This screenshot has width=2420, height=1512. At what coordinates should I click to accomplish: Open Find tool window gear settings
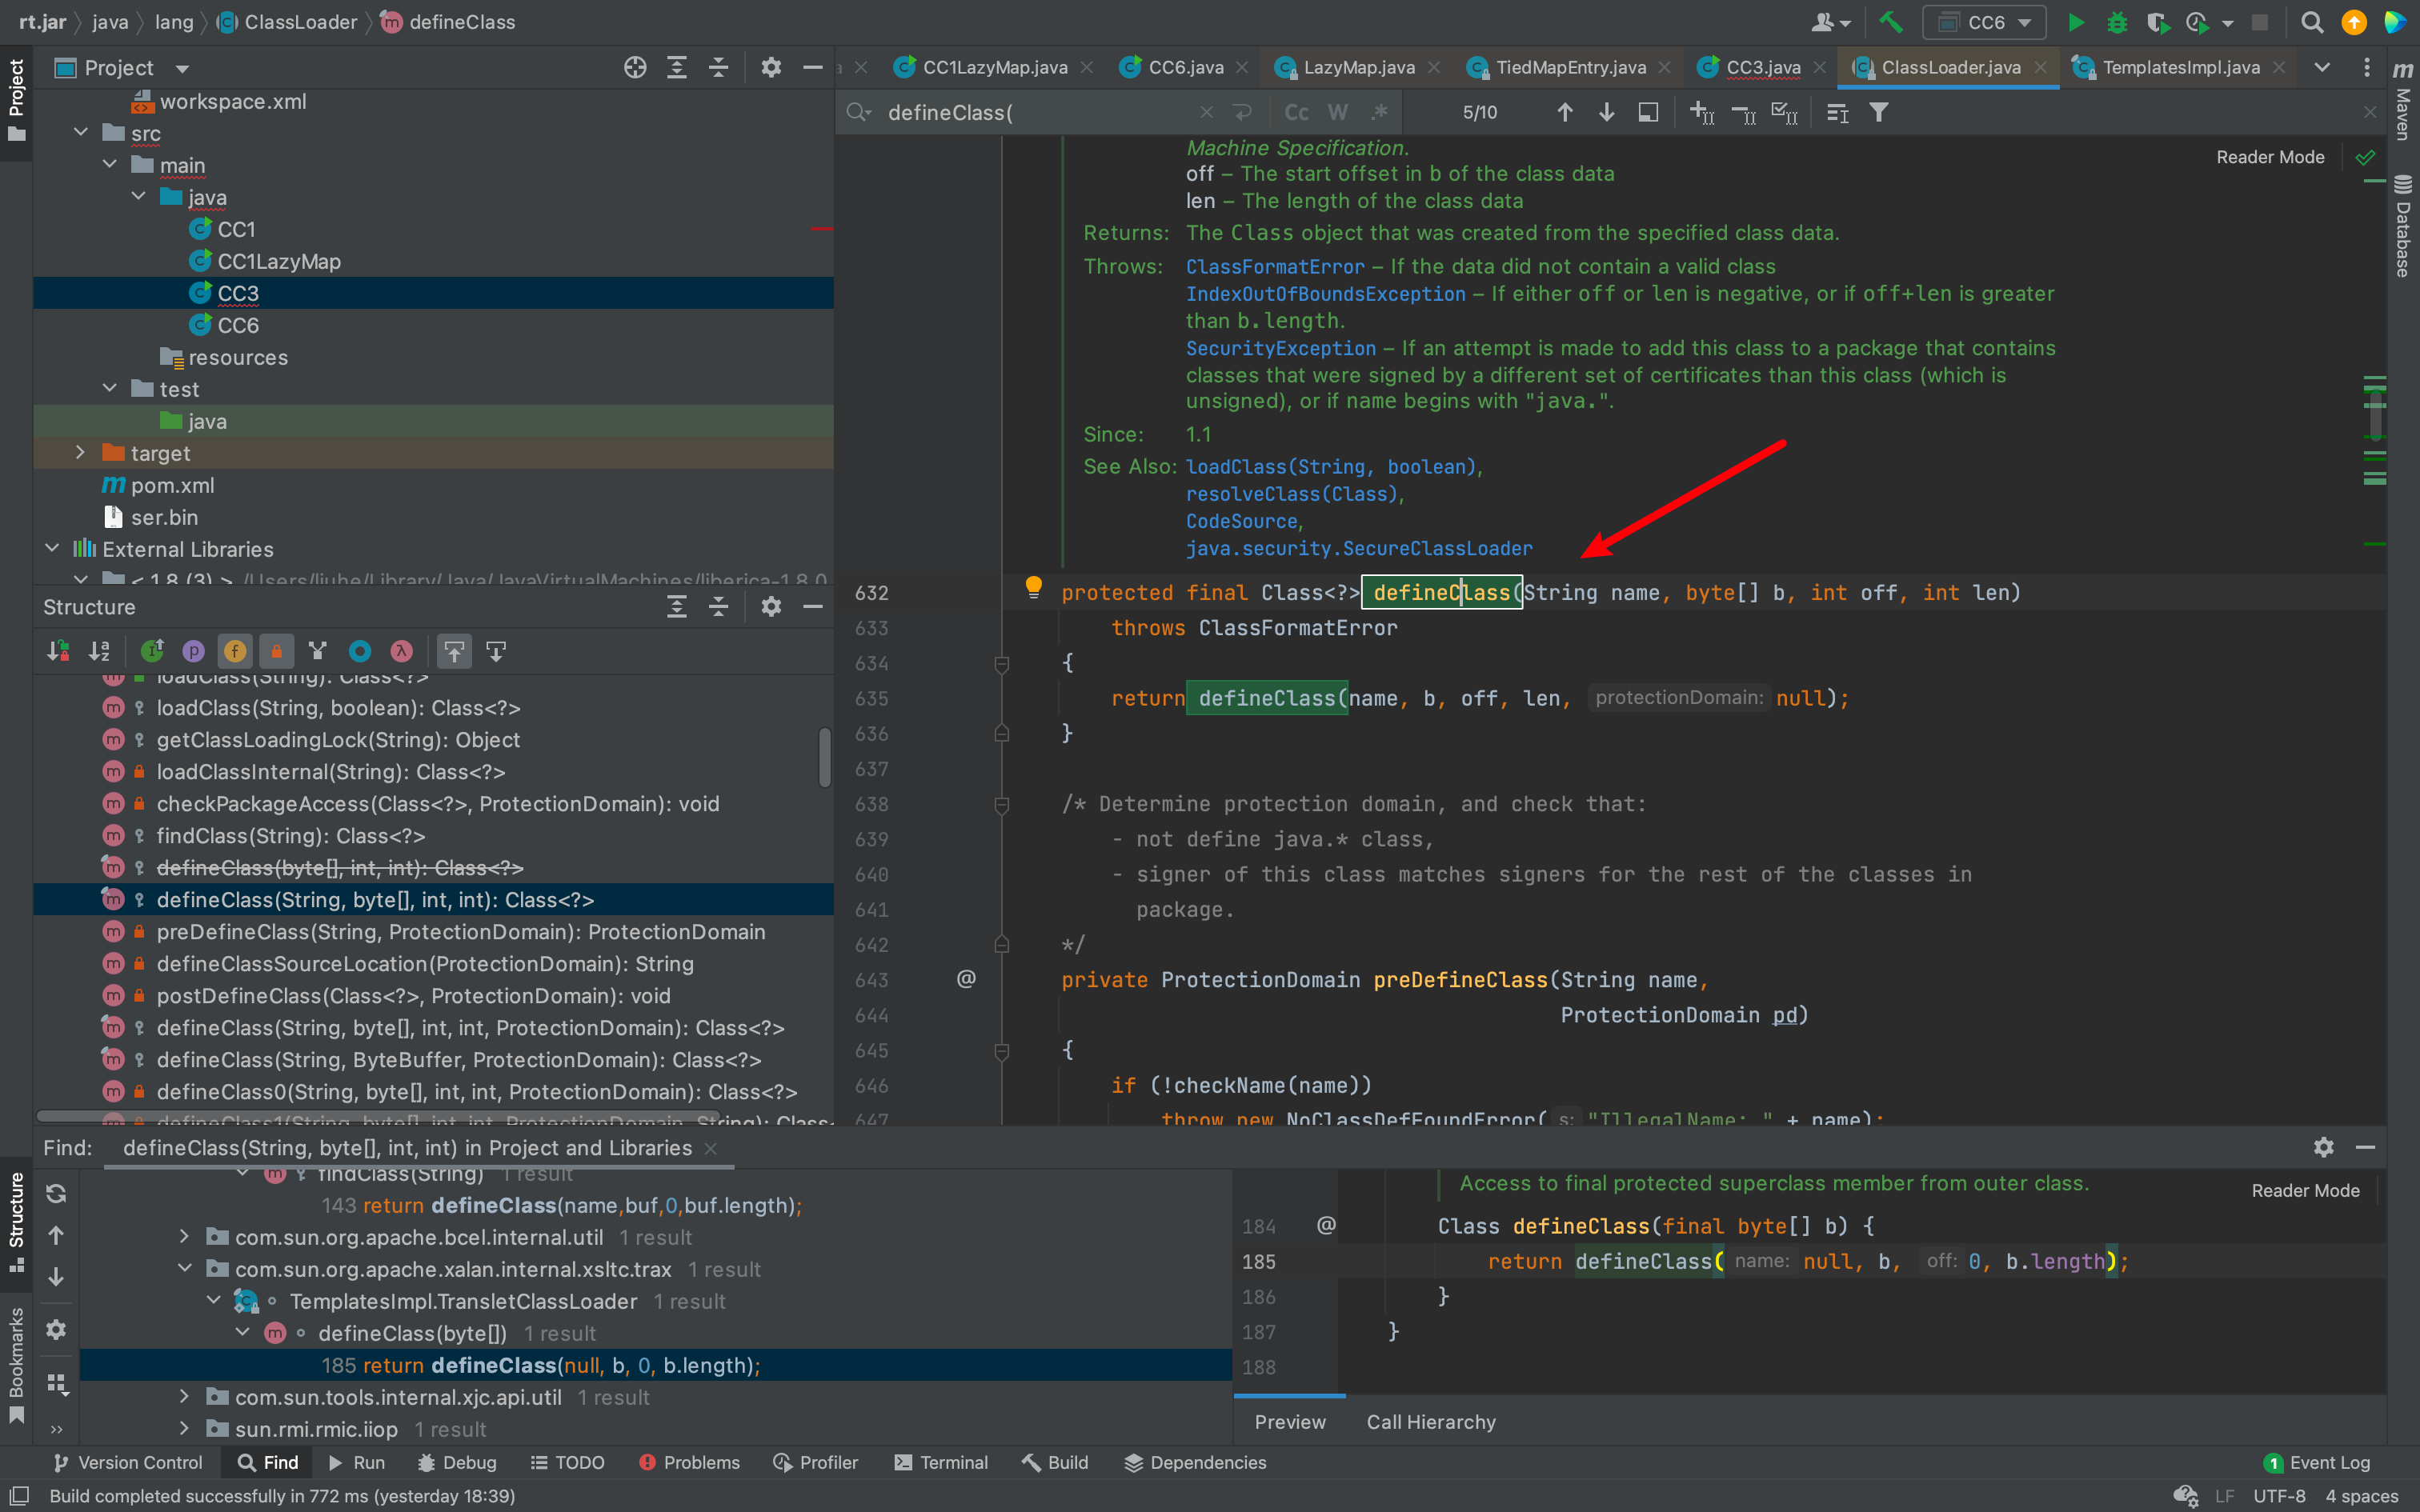(2324, 1147)
